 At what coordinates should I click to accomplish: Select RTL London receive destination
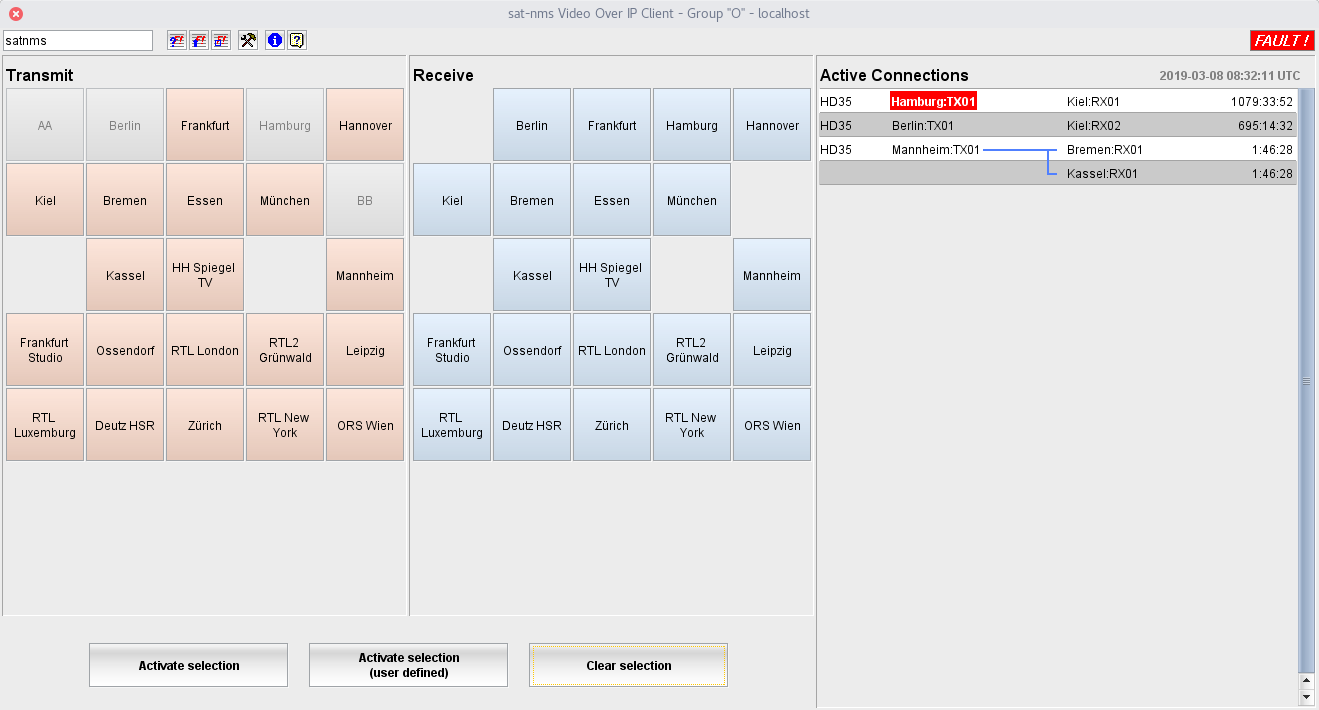[x=612, y=351]
